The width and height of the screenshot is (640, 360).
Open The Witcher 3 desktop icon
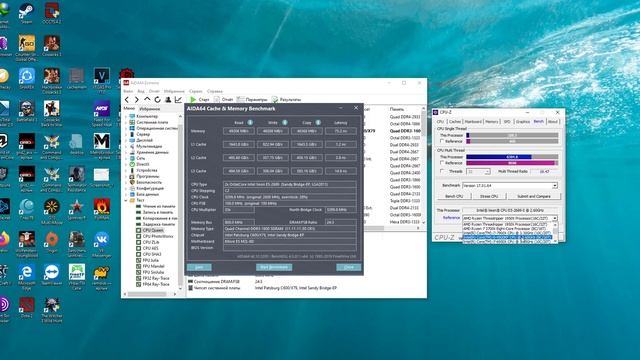52,310
